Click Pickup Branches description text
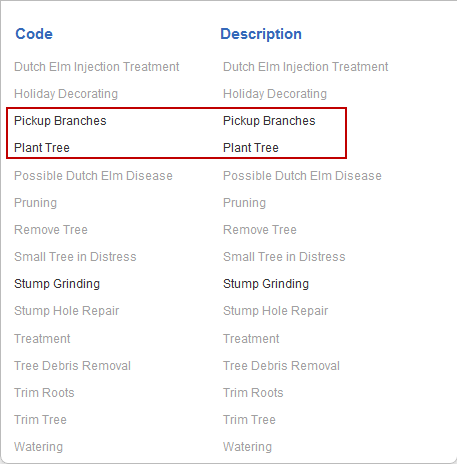The image size is (457, 464). point(269,121)
